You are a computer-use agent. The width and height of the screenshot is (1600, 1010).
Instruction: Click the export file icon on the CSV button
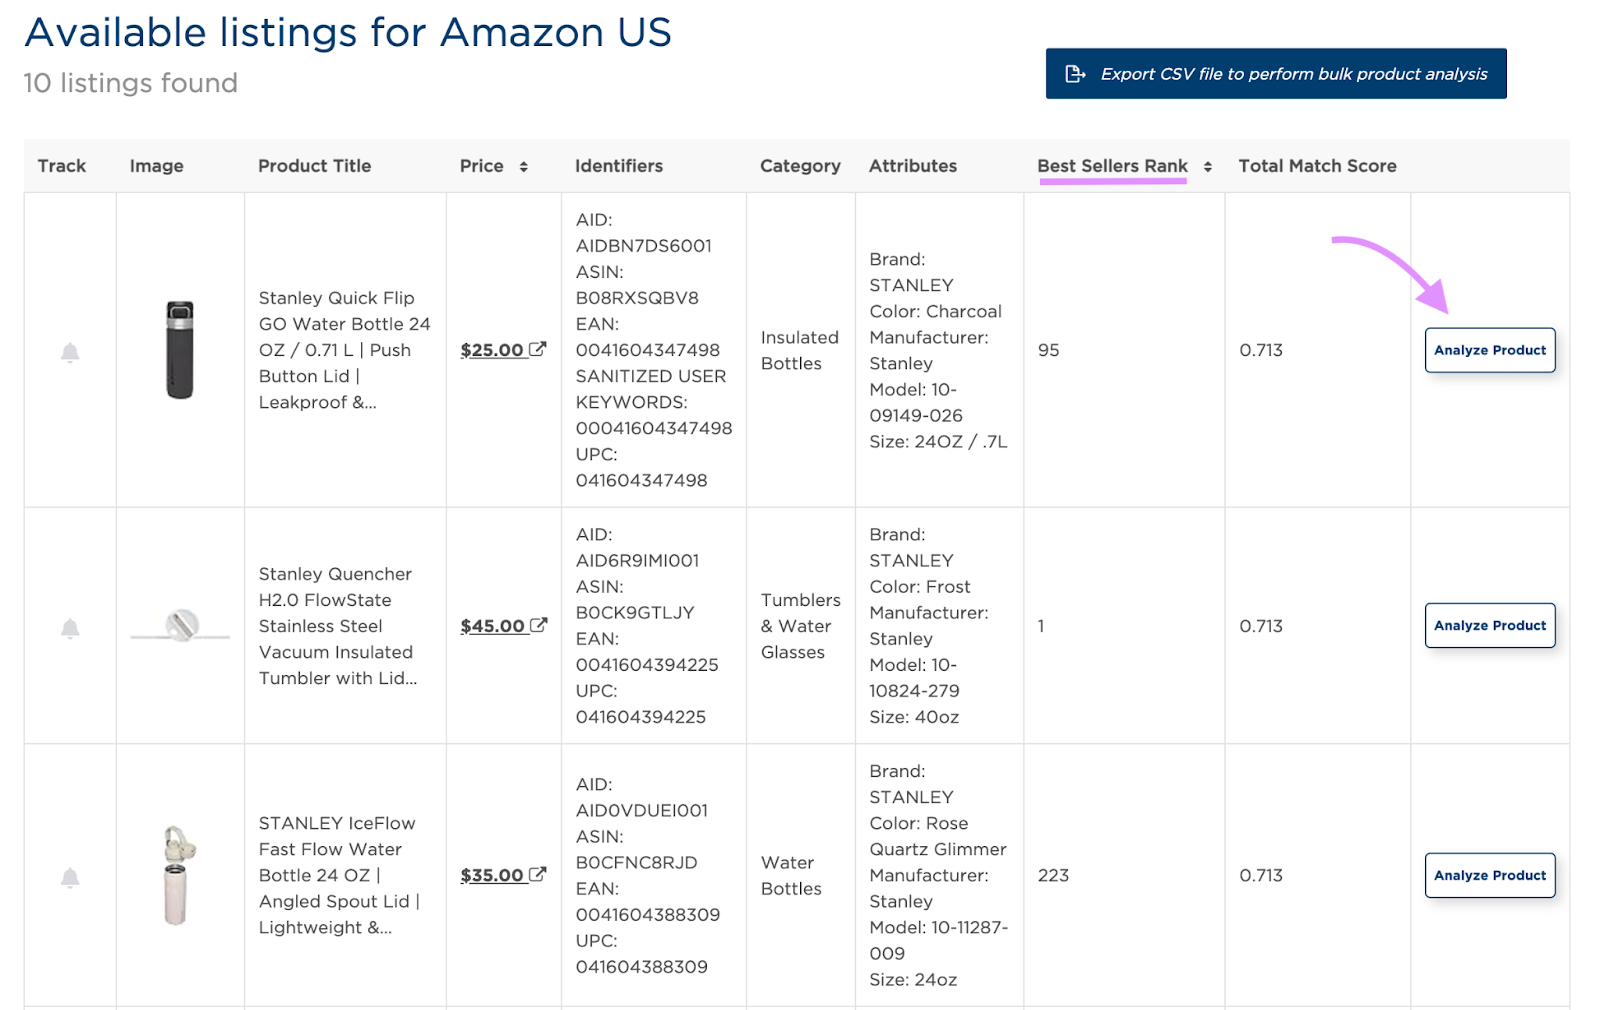[x=1076, y=73]
